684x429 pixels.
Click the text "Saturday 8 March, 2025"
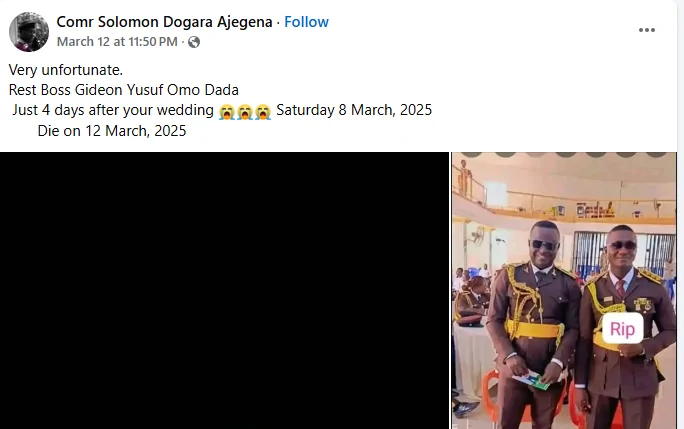pos(354,110)
